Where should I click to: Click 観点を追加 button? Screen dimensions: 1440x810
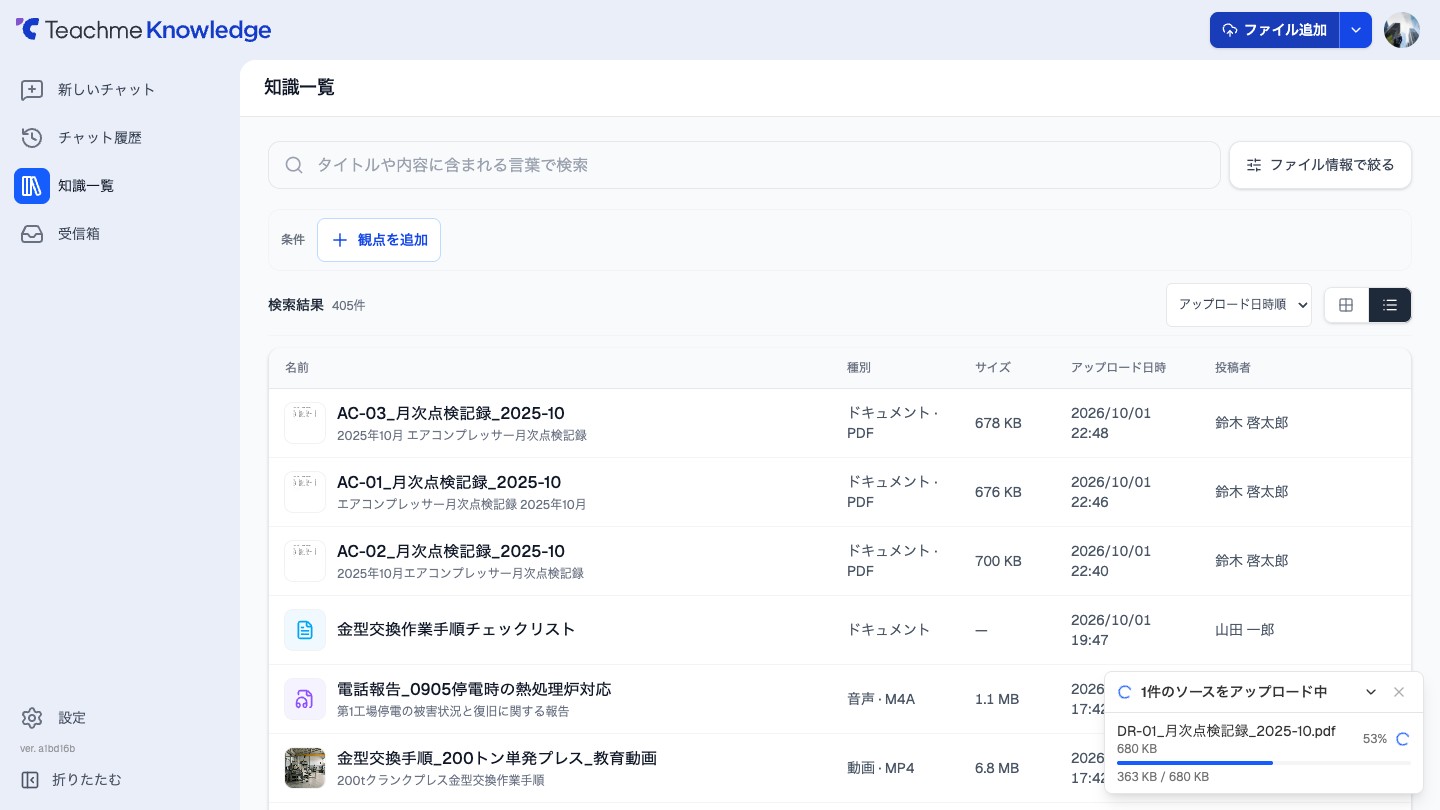[x=379, y=240]
